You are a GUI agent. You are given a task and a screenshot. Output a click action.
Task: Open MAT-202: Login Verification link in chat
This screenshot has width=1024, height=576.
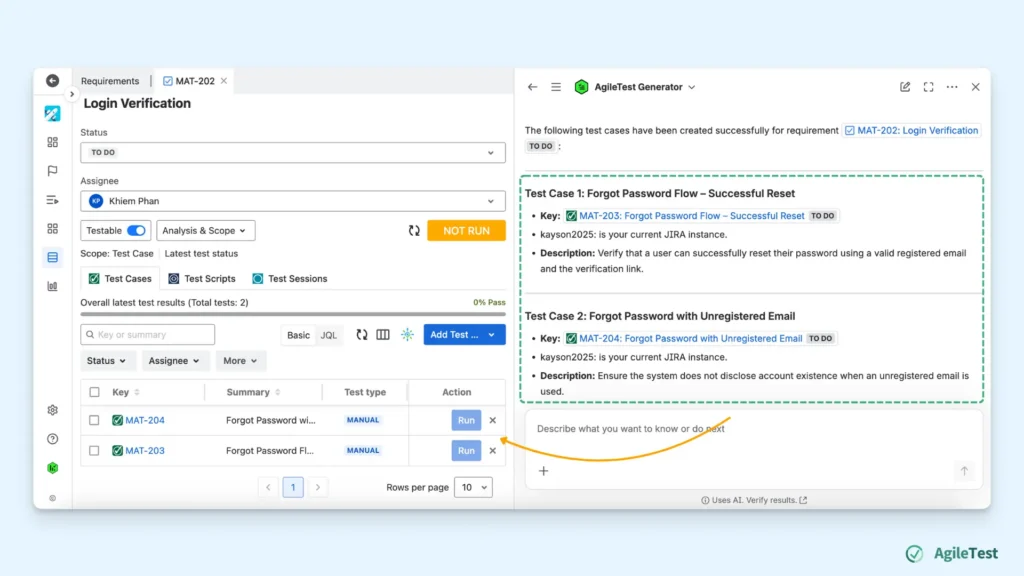(x=912, y=131)
